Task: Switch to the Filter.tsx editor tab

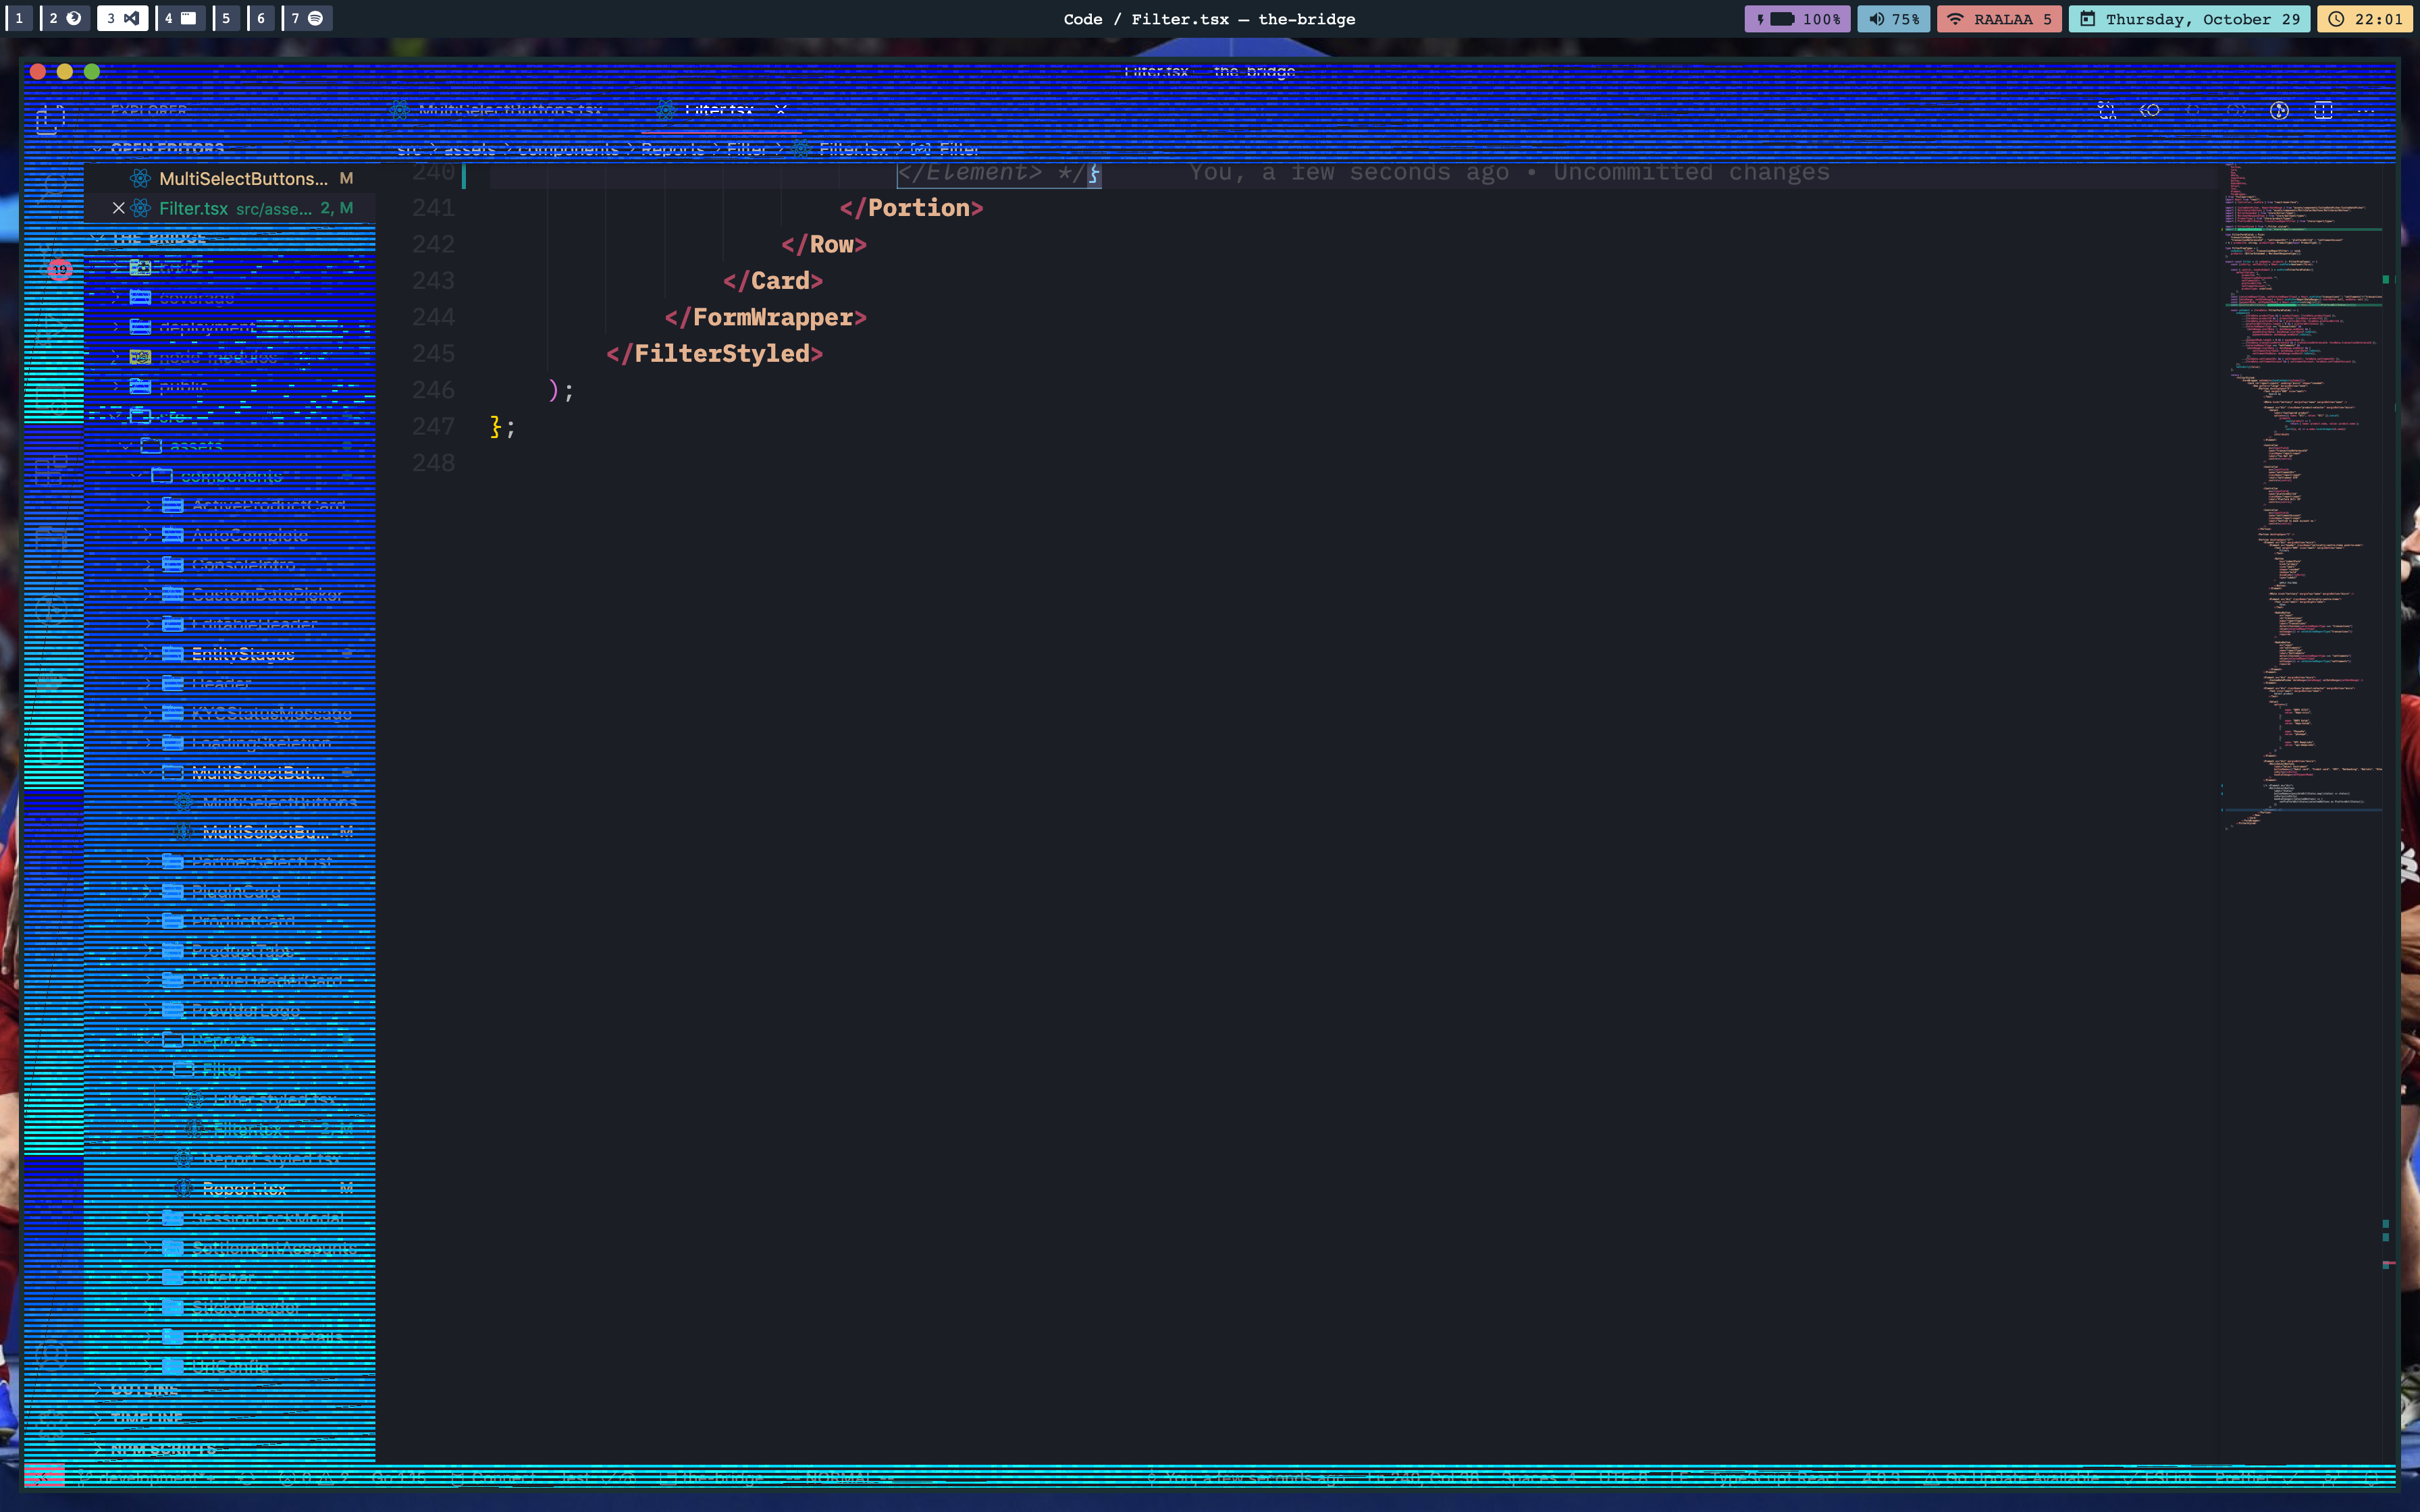Action: (x=720, y=110)
